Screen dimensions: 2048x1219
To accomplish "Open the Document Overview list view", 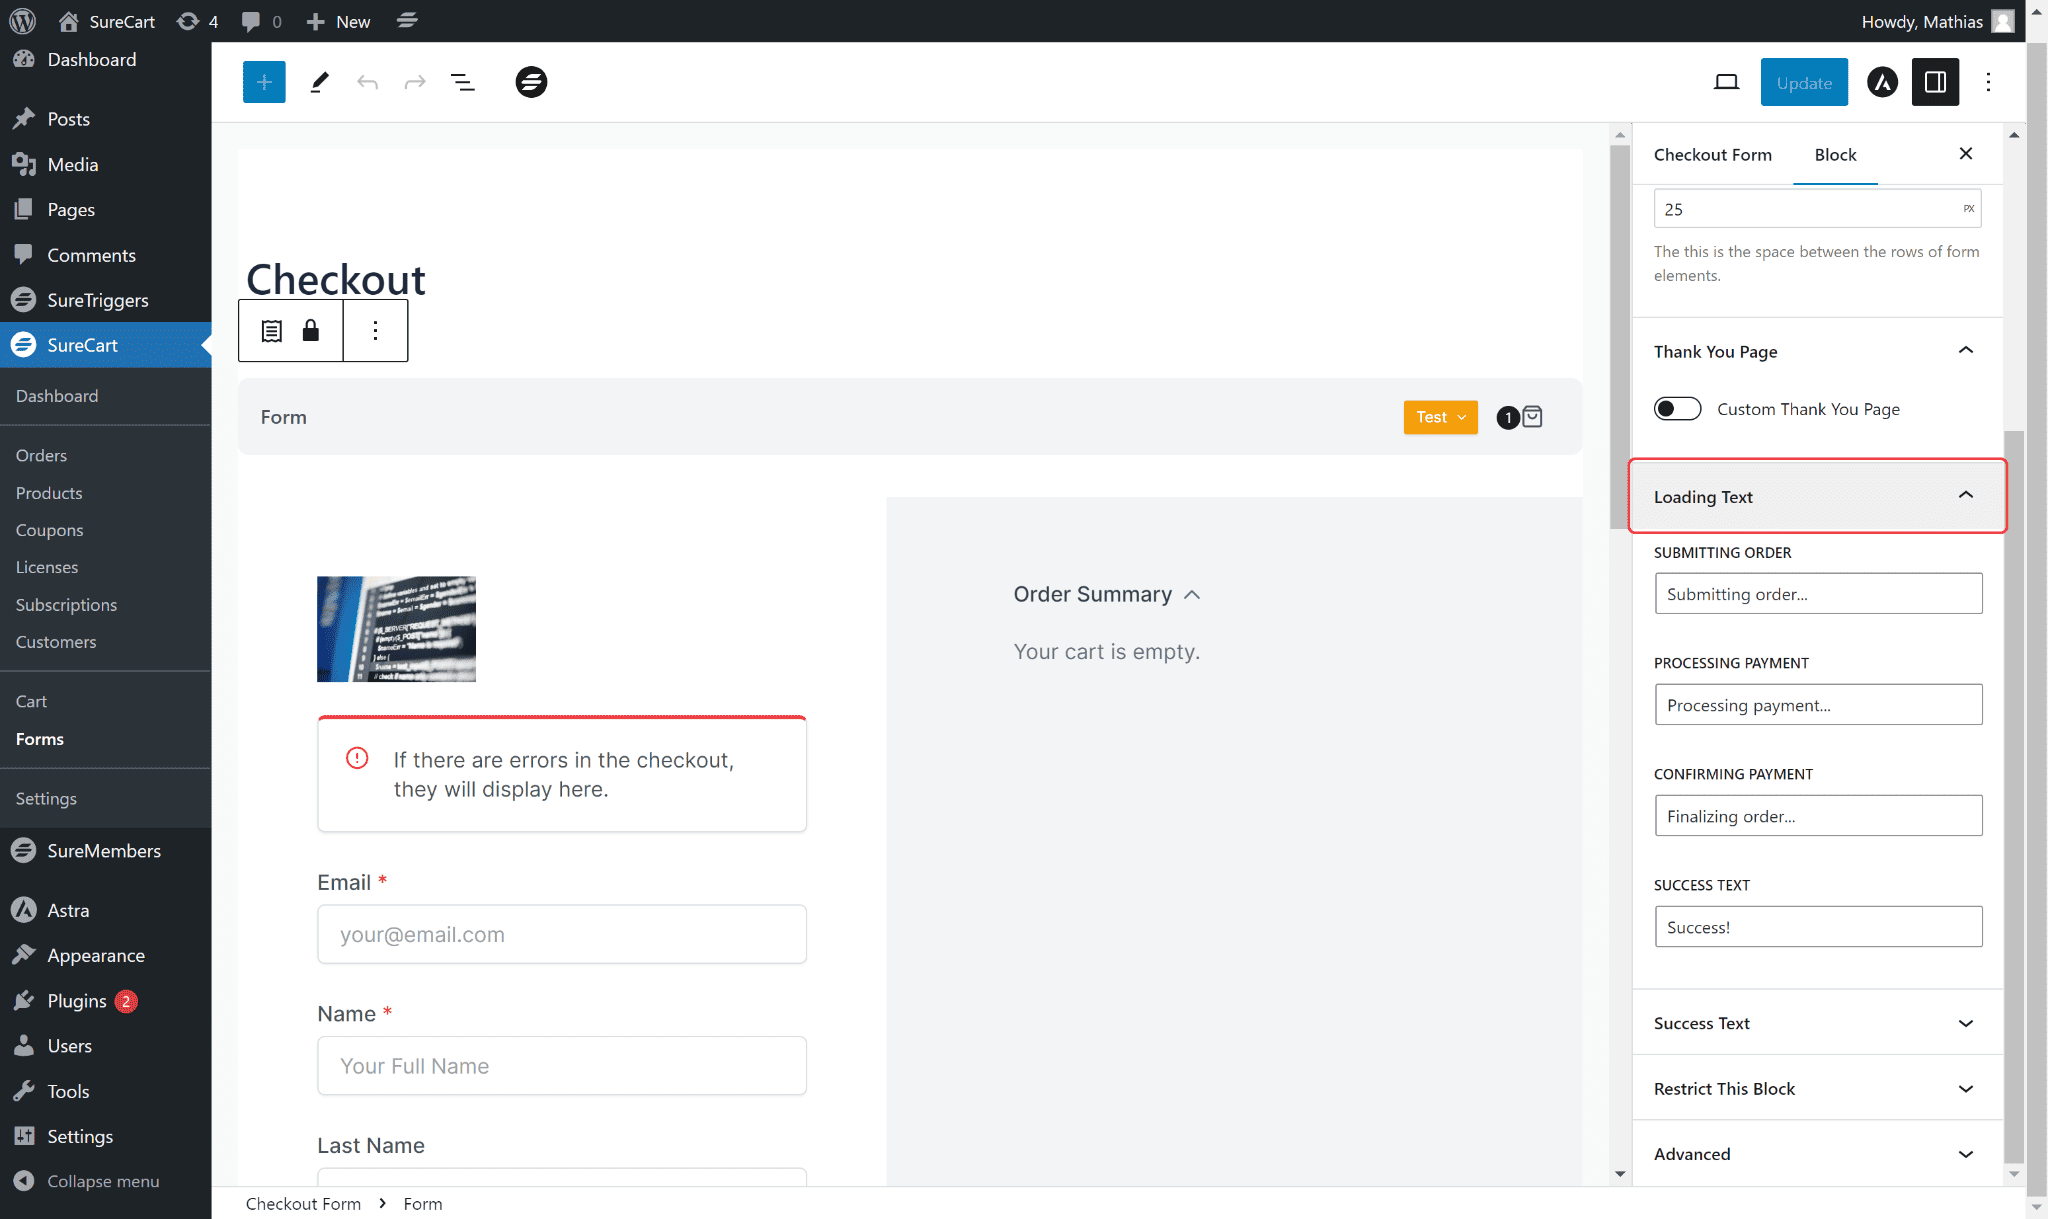I will pos(462,82).
